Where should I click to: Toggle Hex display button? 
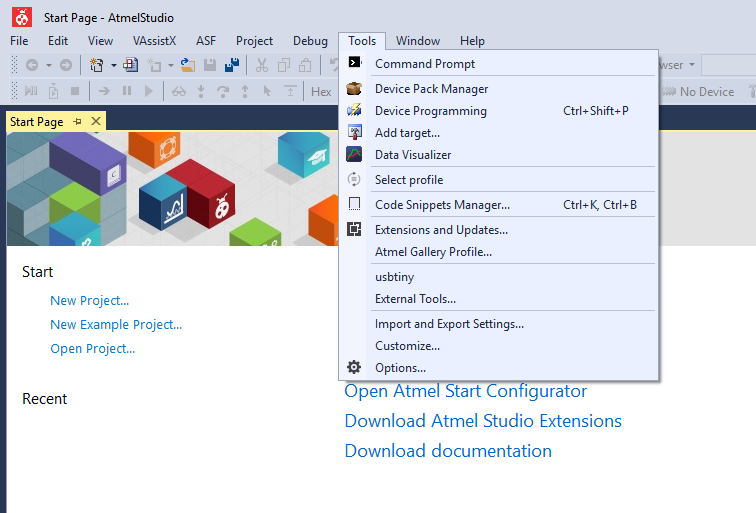pyautogui.click(x=321, y=92)
